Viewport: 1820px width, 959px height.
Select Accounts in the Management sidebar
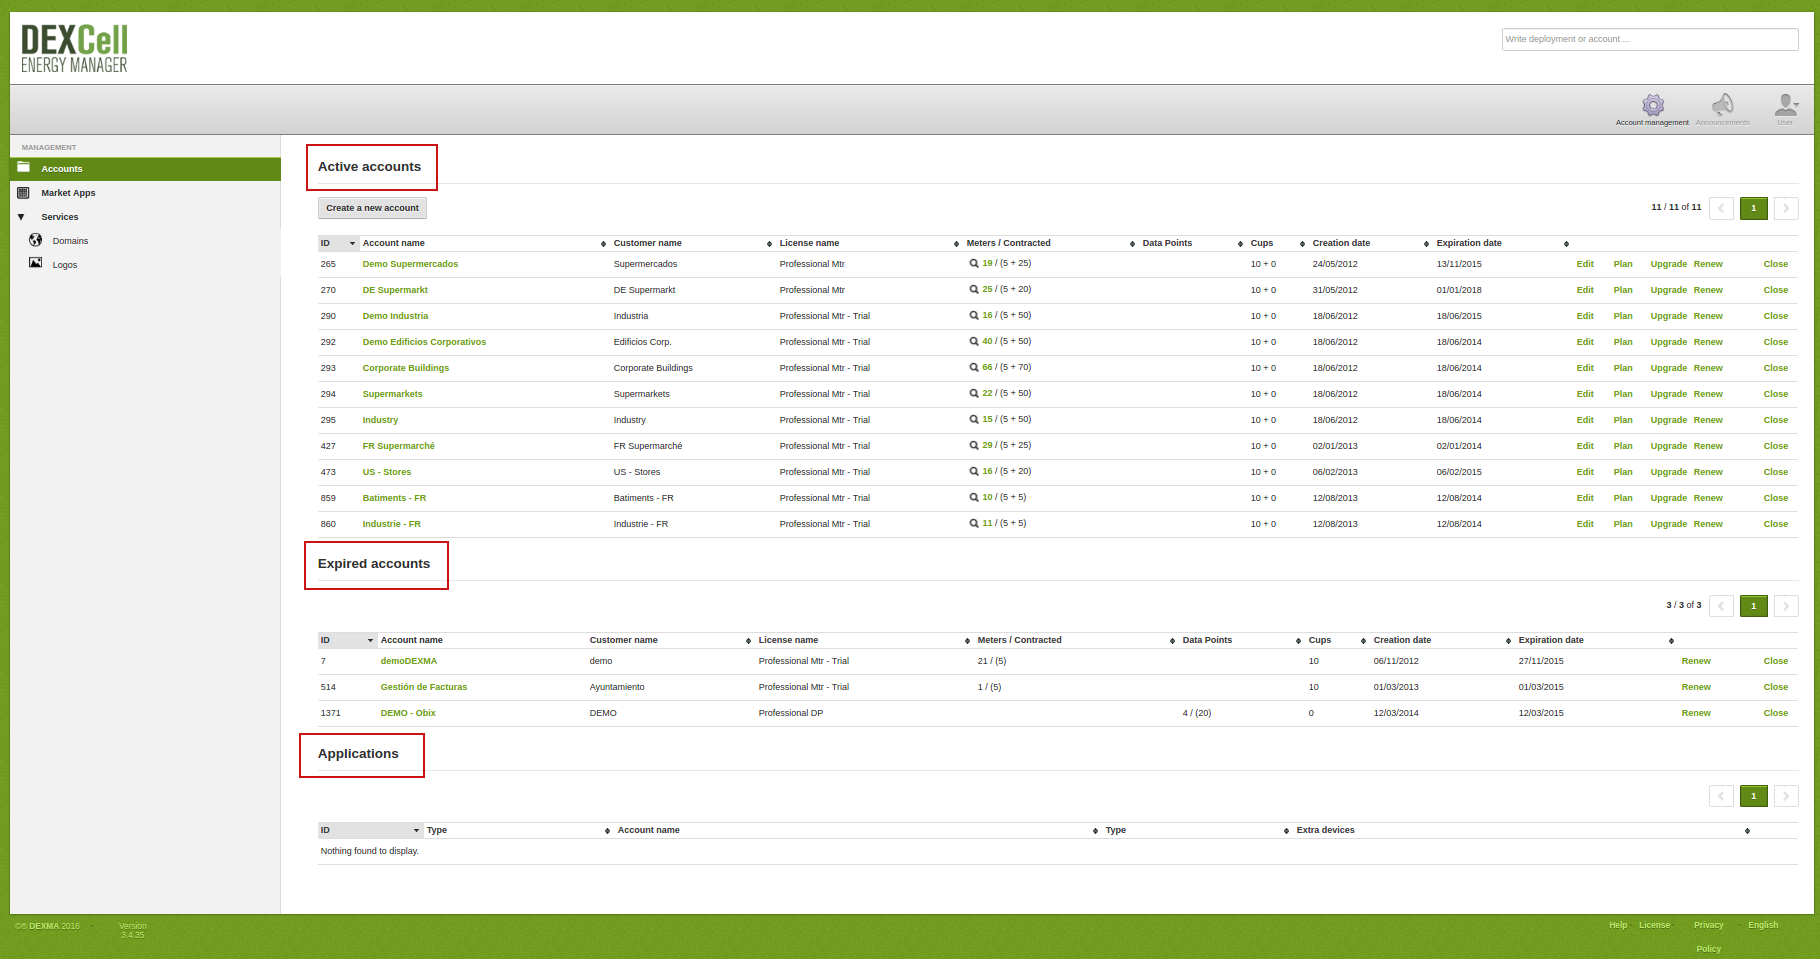62,168
